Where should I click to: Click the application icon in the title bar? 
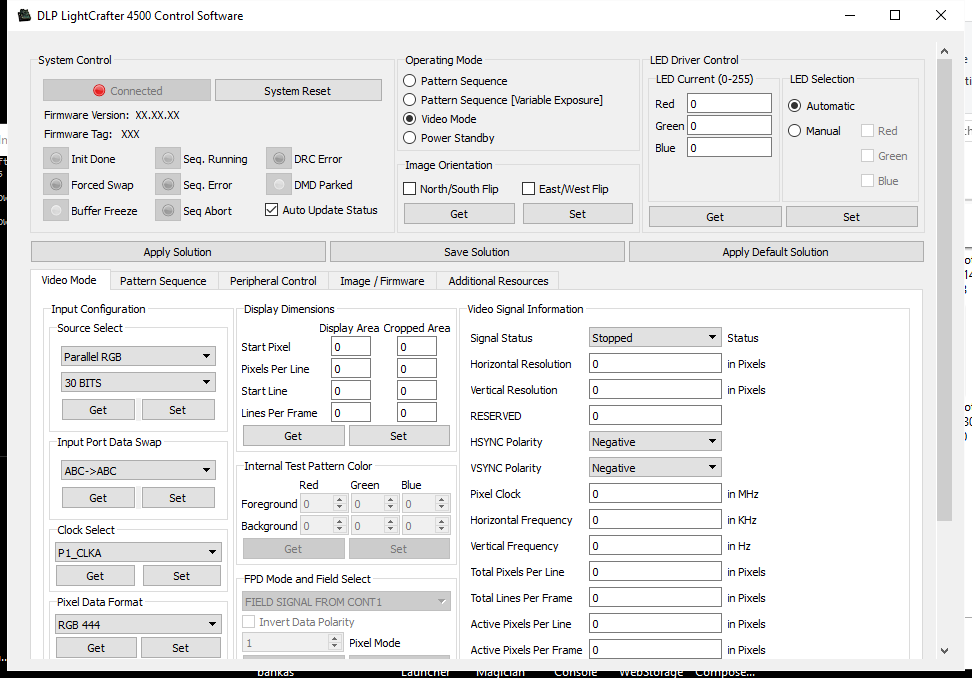pyautogui.click(x=24, y=15)
